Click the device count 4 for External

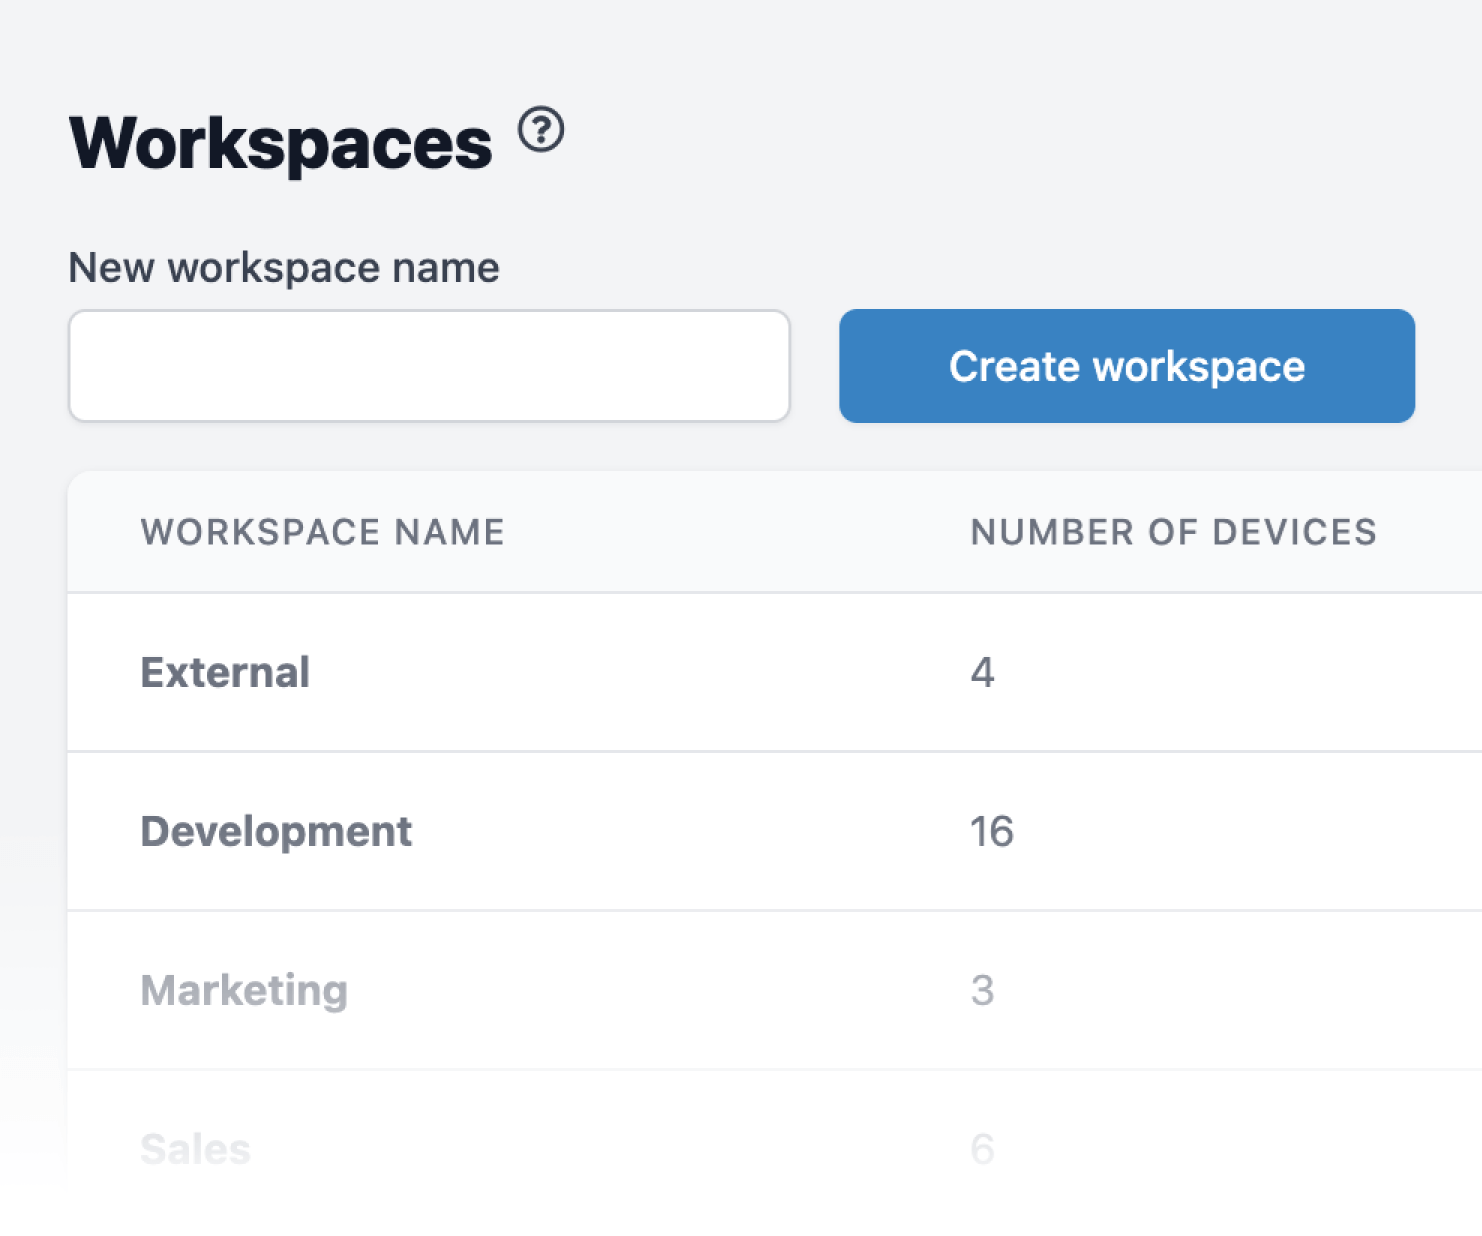982,672
